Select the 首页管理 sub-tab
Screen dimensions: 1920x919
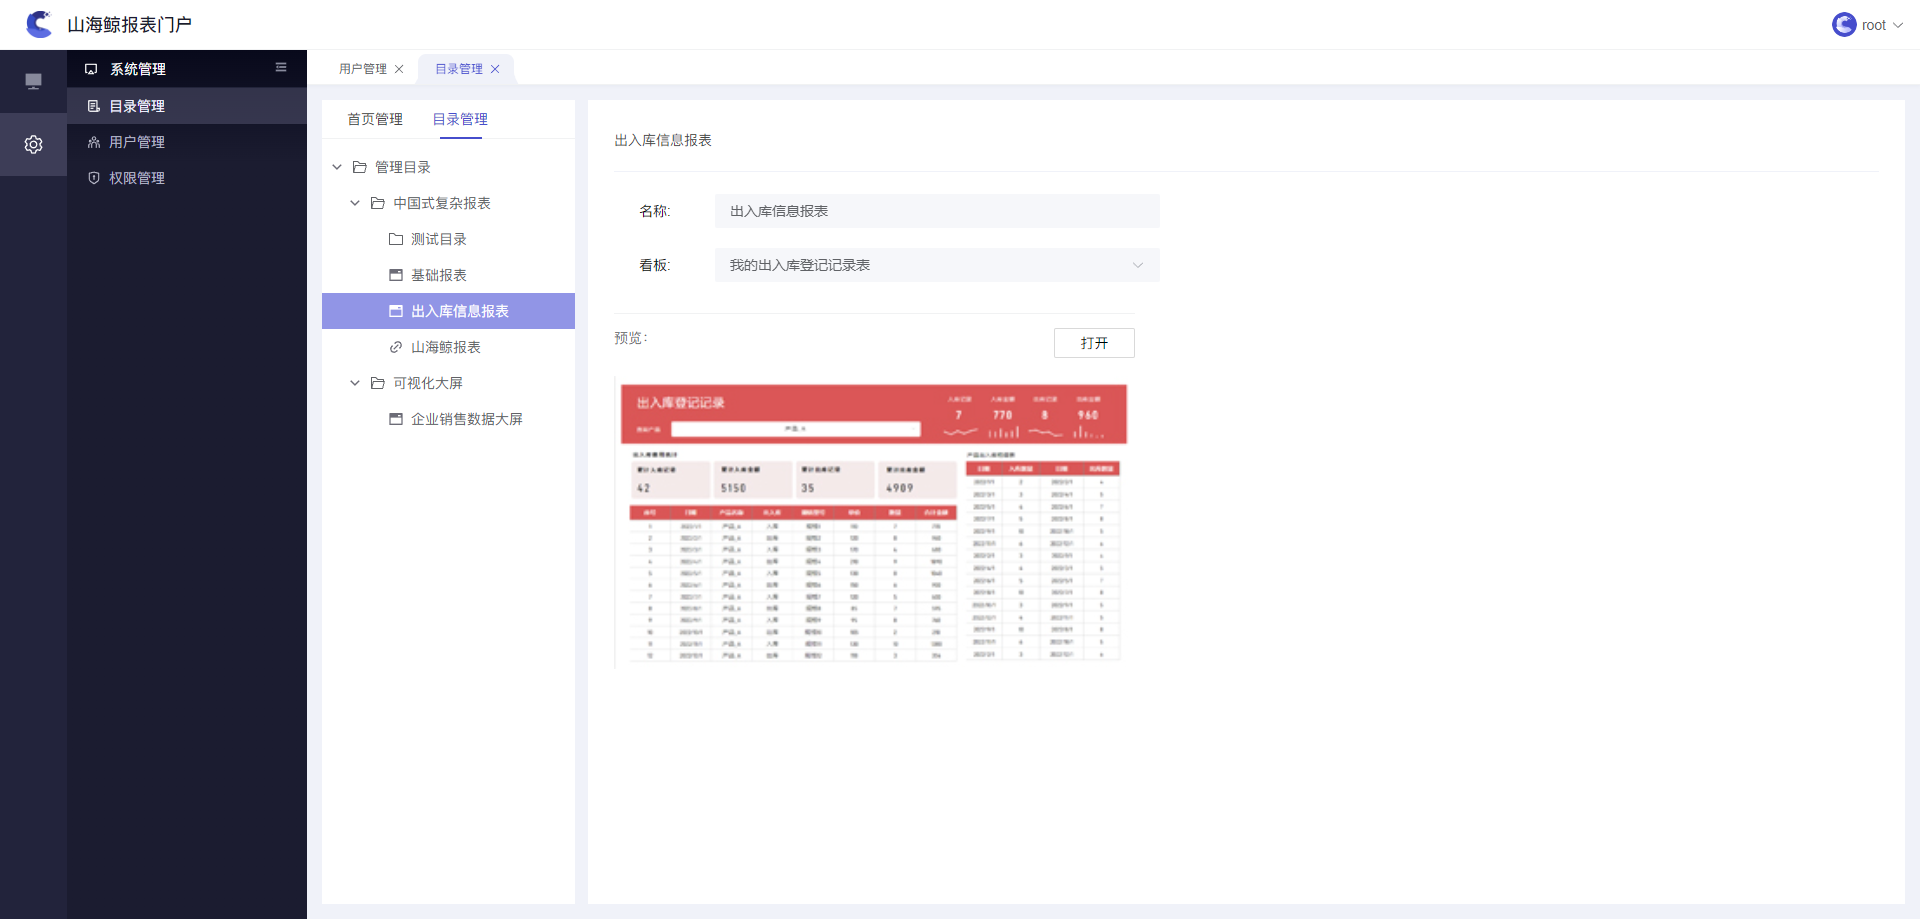tap(375, 119)
